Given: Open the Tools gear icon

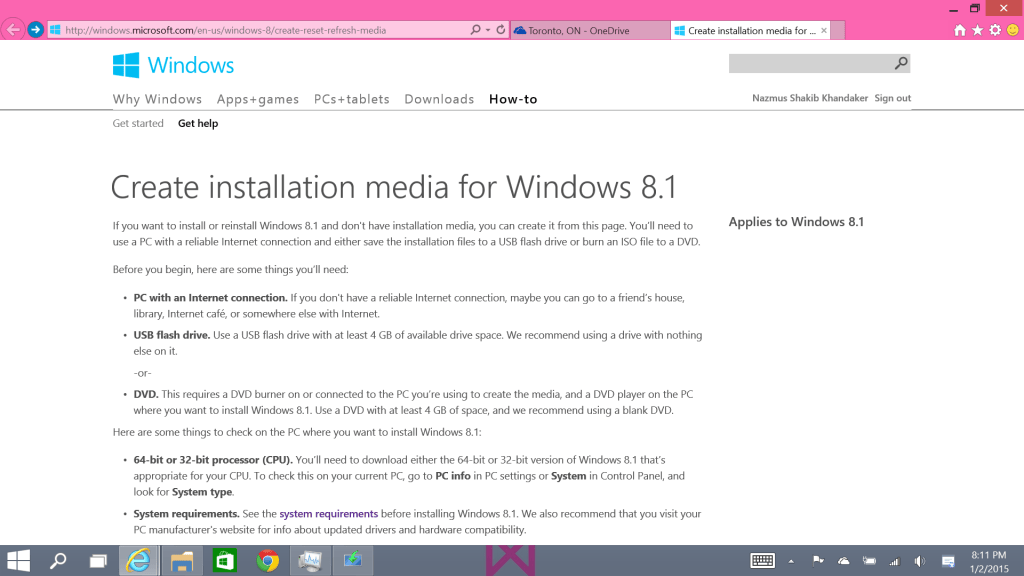Looking at the screenshot, I should 995,30.
